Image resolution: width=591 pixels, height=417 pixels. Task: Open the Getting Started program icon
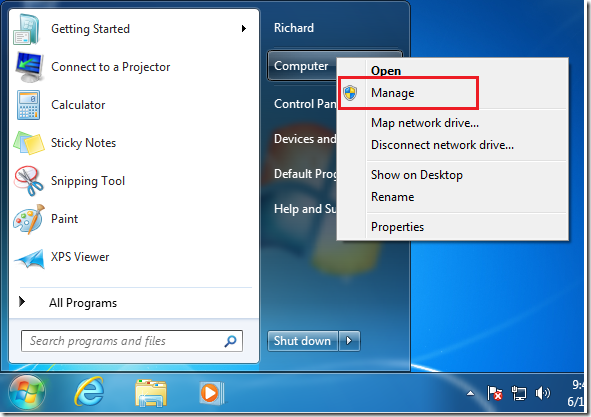click(27, 29)
